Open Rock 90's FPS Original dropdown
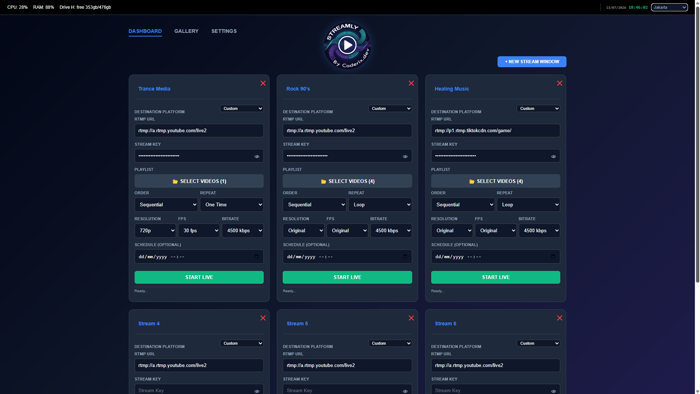 pos(347,231)
